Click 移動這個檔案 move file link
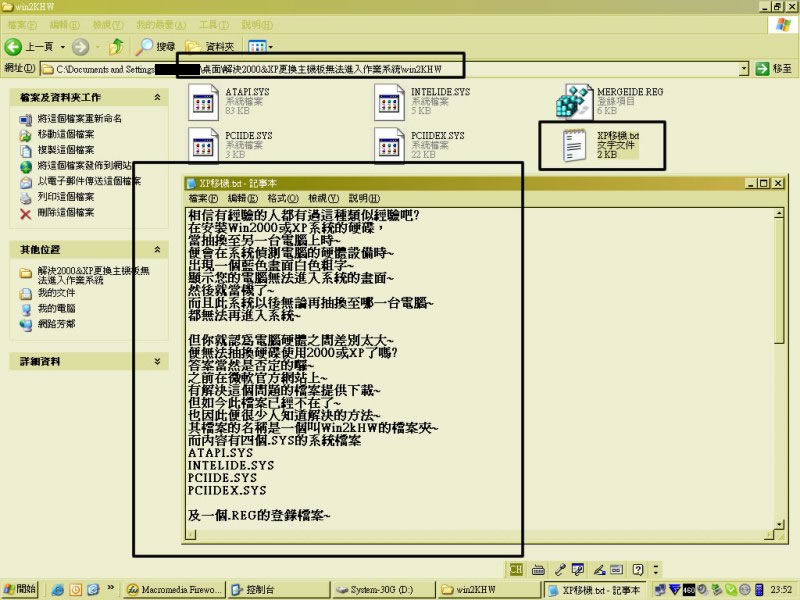 (x=66, y=134)
